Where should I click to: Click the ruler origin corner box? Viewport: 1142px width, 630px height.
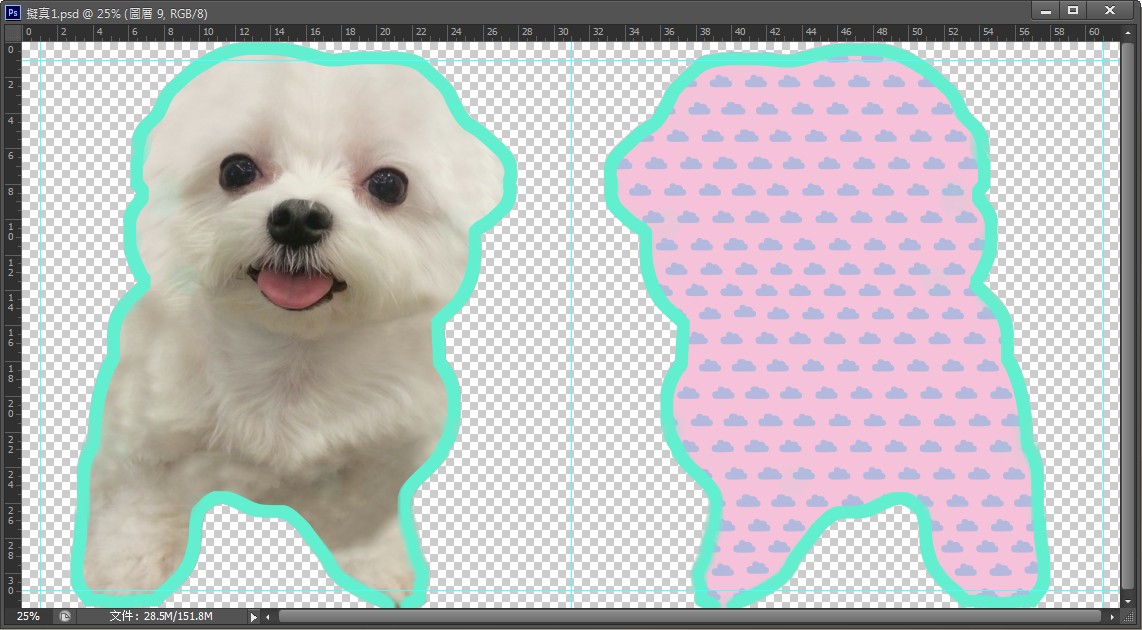11,32
